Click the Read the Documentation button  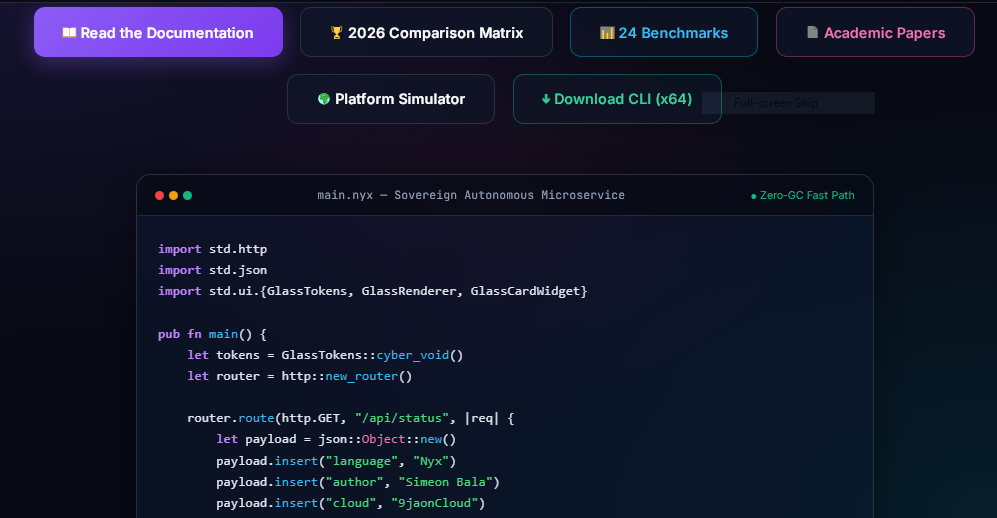[158, 32]
